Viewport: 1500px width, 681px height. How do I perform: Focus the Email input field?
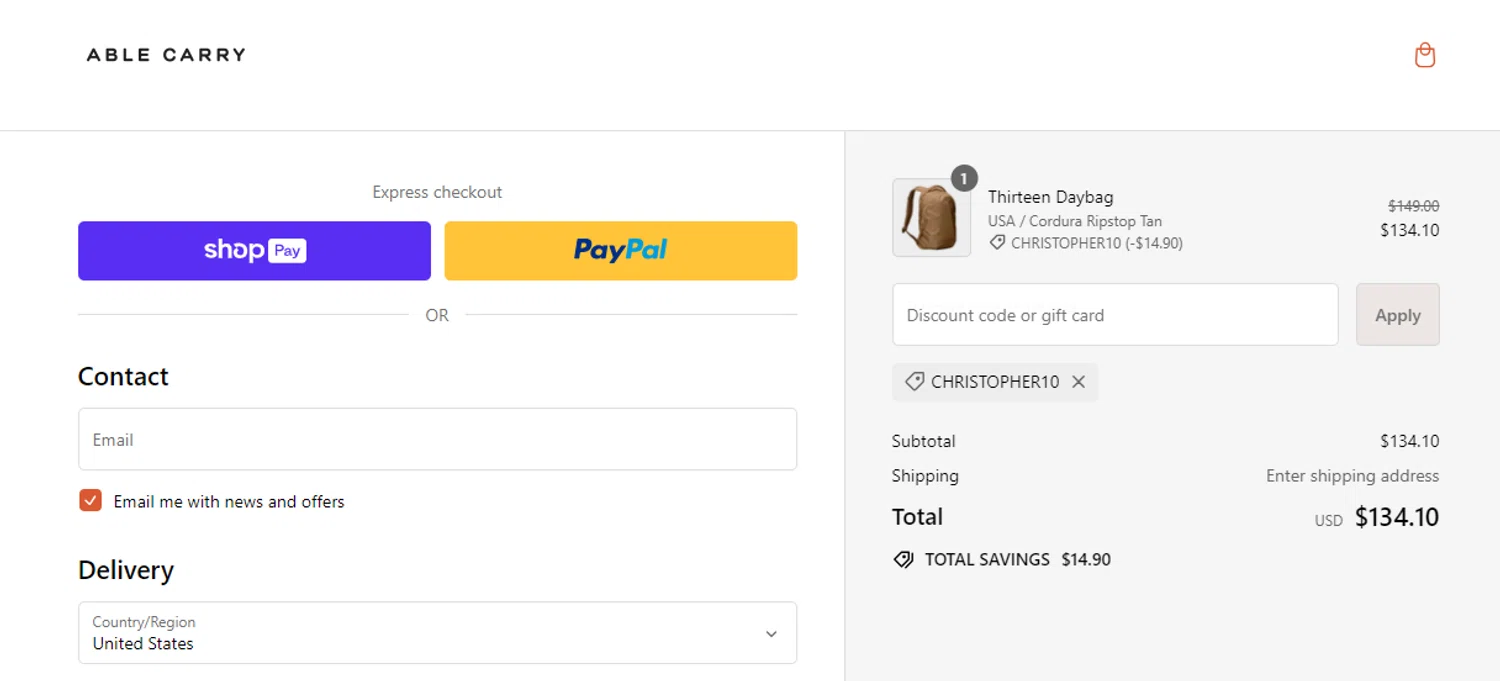[438, 439]
